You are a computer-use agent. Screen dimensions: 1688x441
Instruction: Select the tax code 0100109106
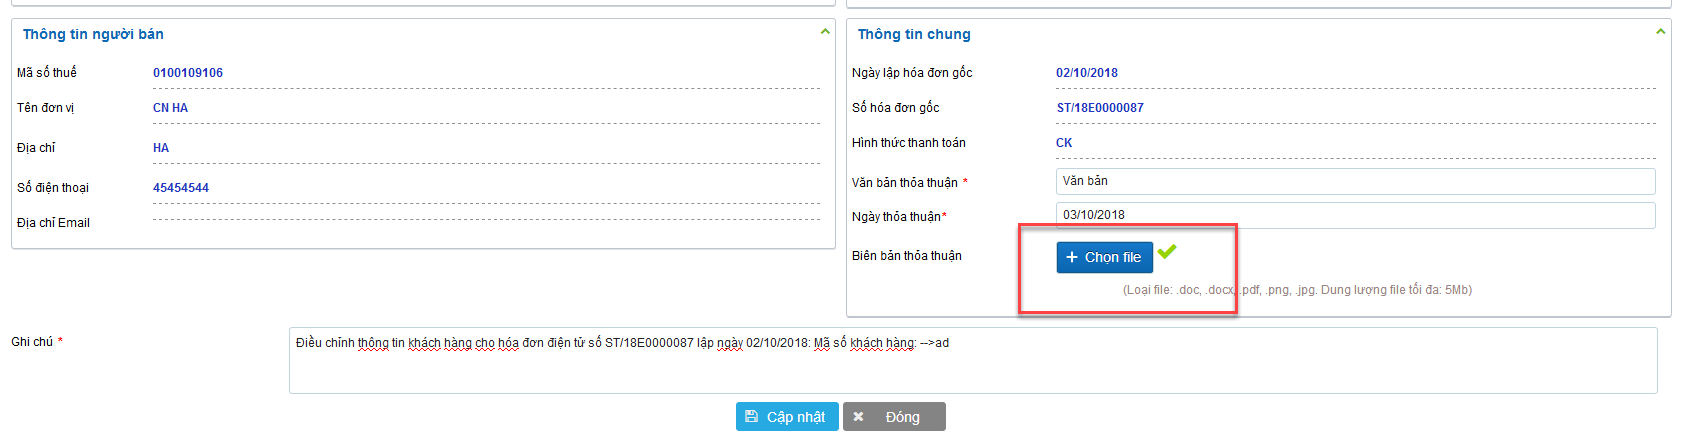point(188,73)
